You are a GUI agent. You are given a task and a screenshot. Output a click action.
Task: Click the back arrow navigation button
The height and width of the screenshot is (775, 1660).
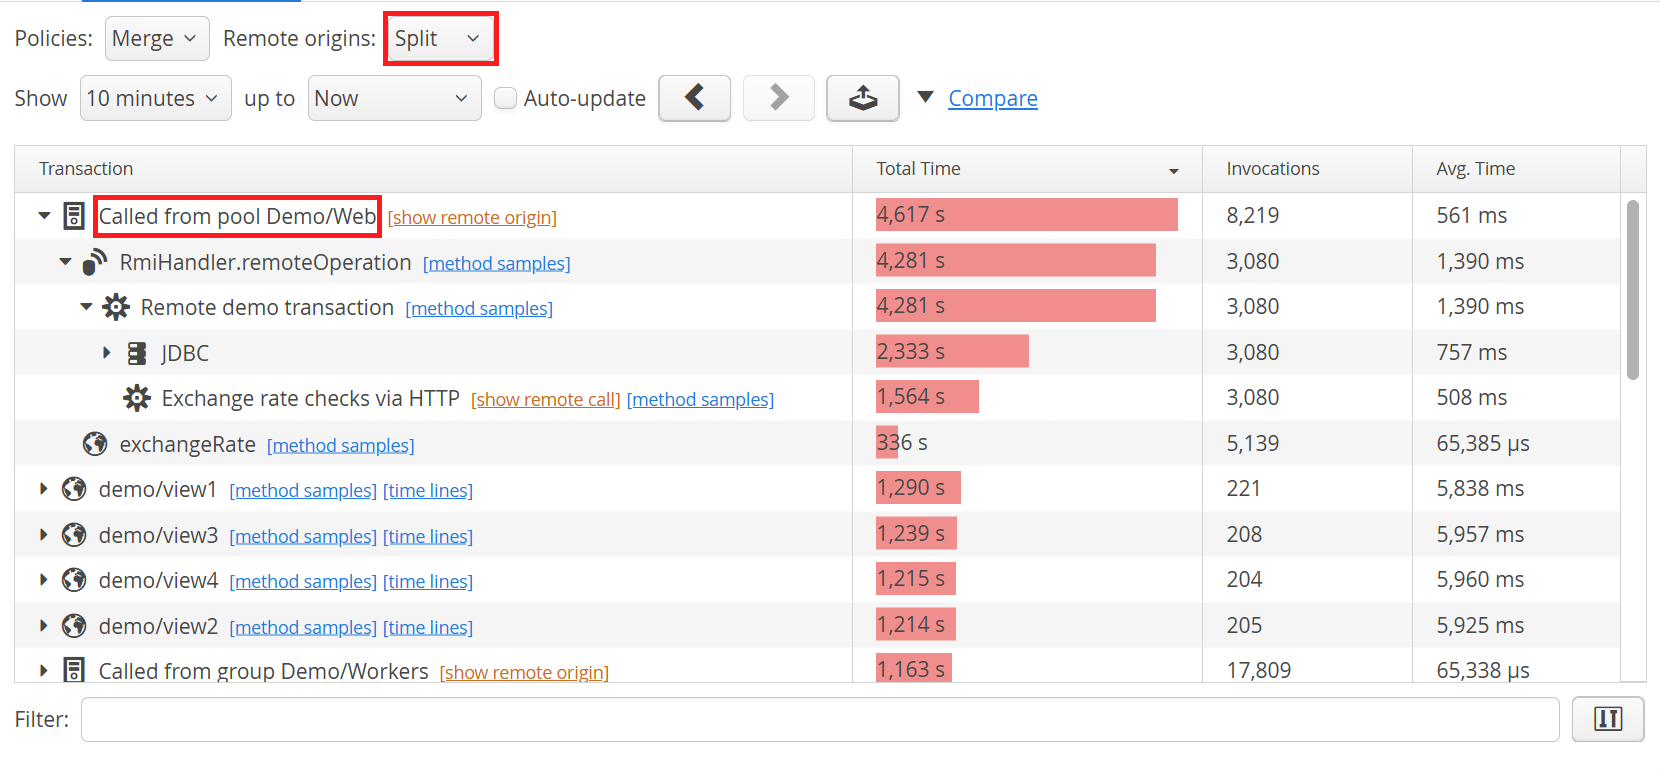694,98
